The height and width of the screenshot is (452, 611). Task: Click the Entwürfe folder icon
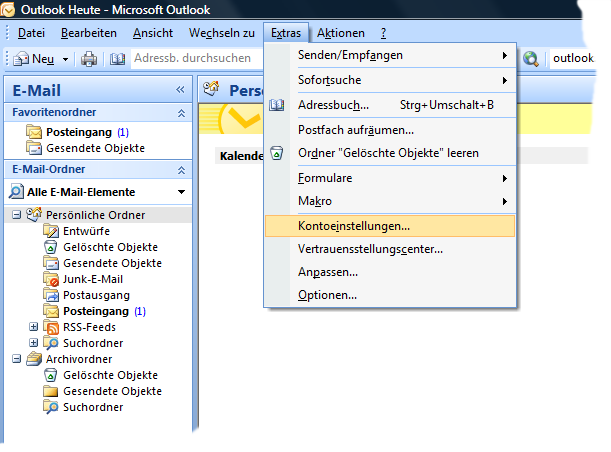tap(51, 231)
